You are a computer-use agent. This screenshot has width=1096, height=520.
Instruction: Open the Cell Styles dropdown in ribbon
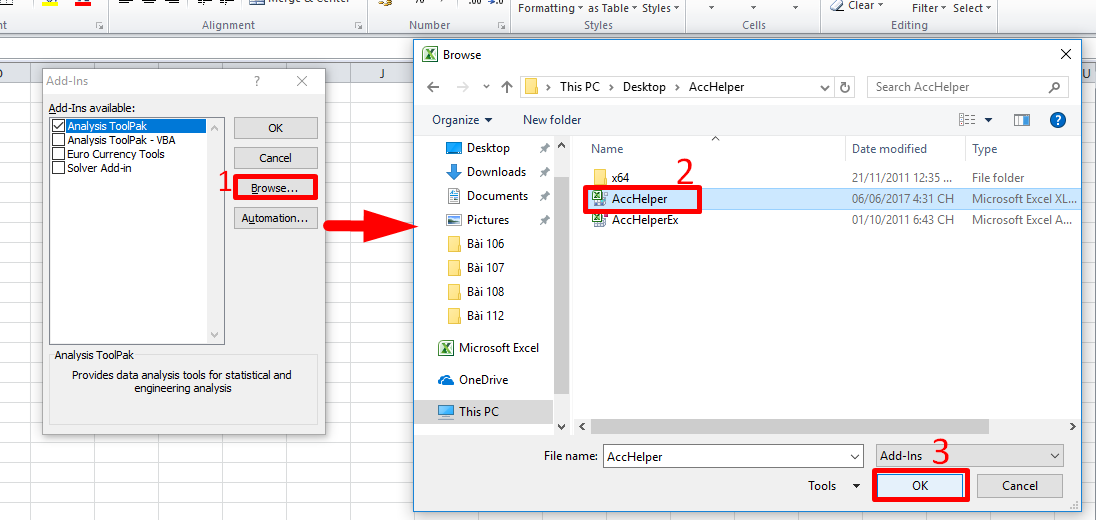pos(661,8)
